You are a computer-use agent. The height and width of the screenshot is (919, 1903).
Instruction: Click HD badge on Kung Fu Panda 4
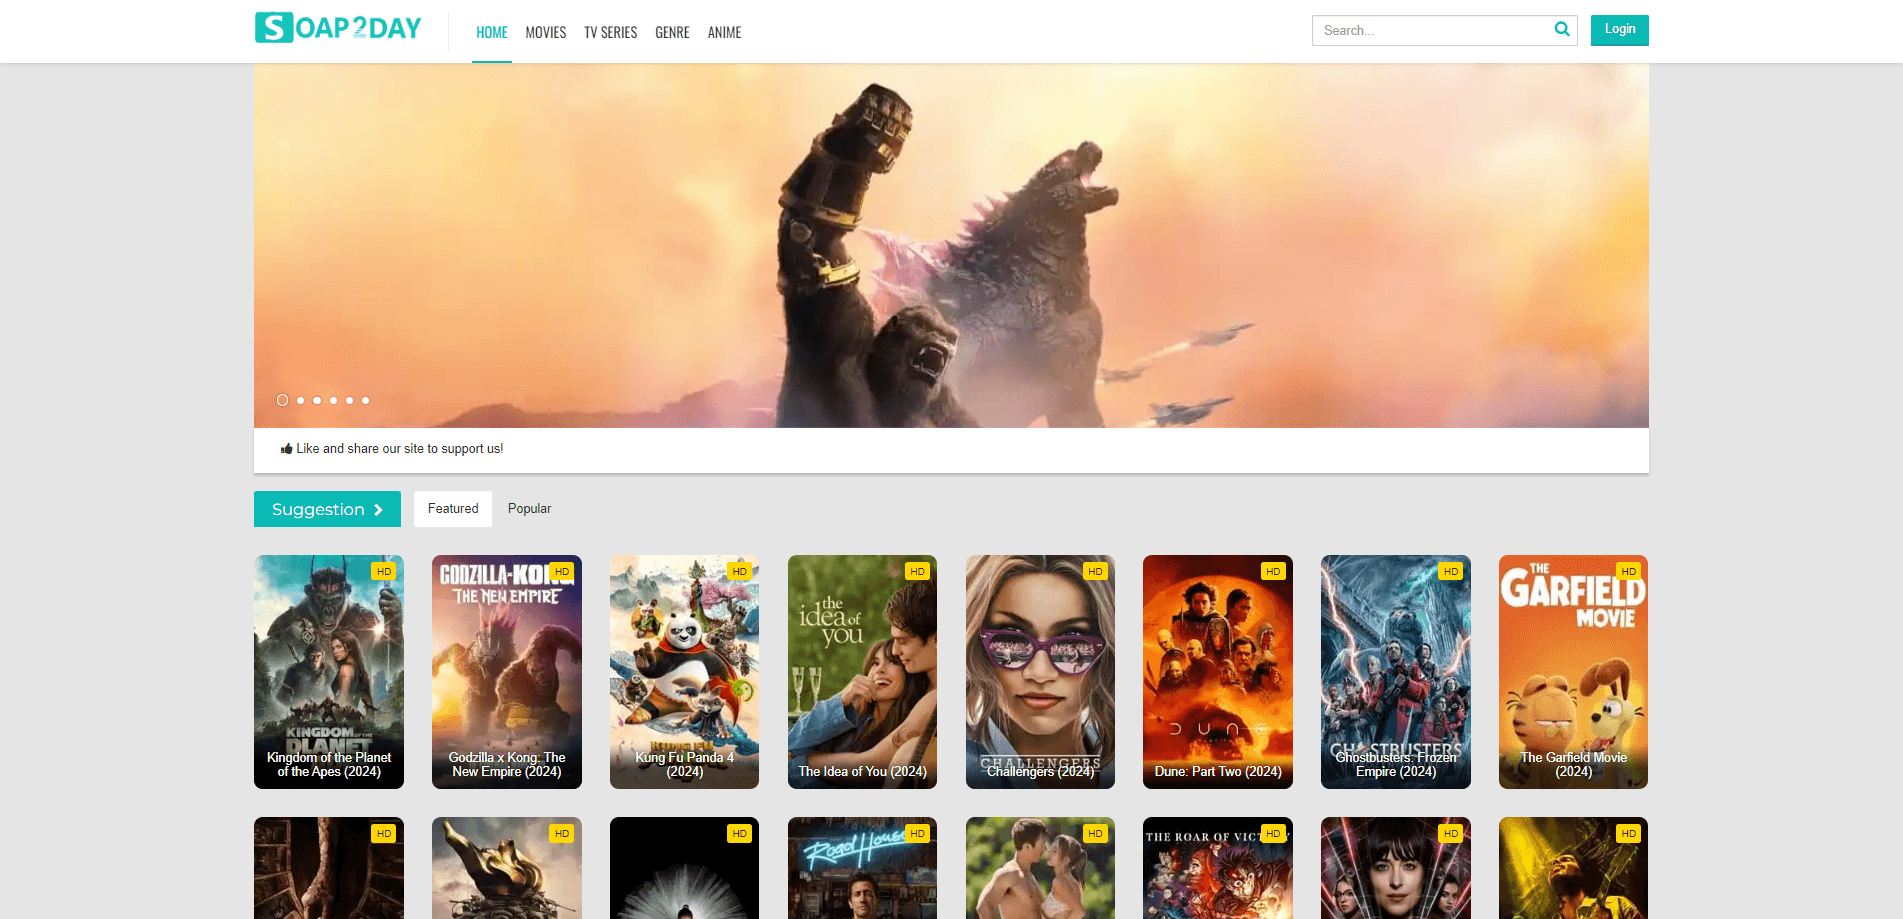(x=739, y=571)
